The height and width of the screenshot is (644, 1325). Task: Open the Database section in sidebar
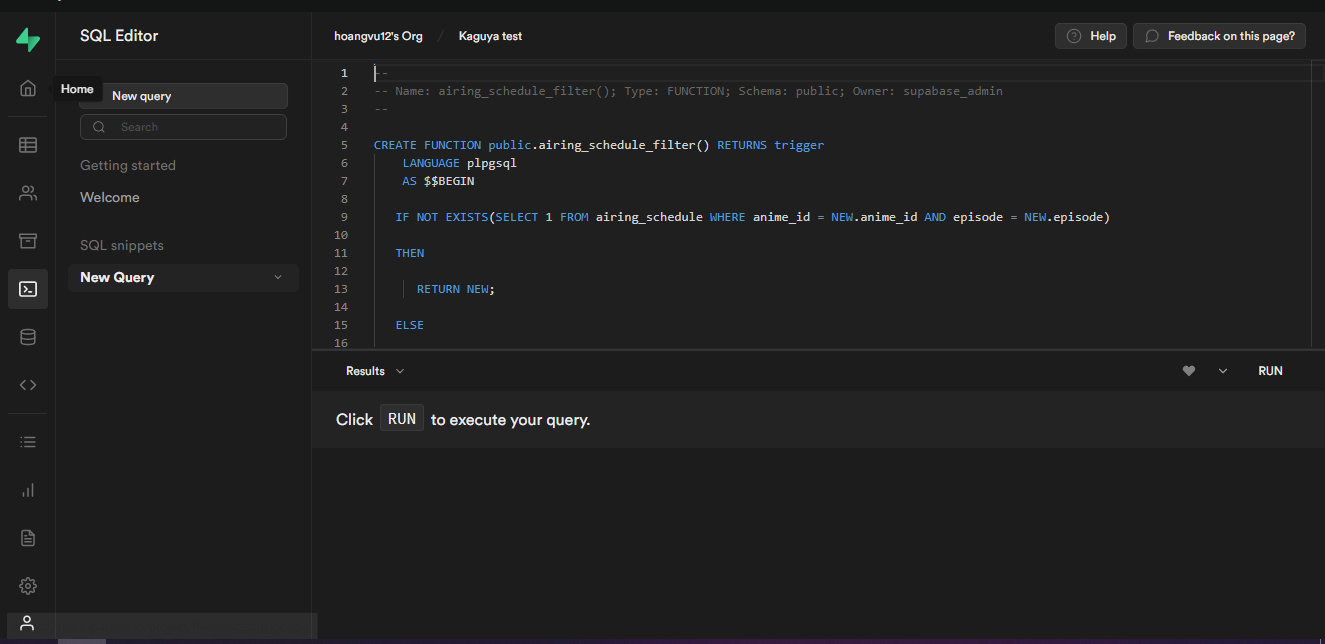[x=27, y=336]
